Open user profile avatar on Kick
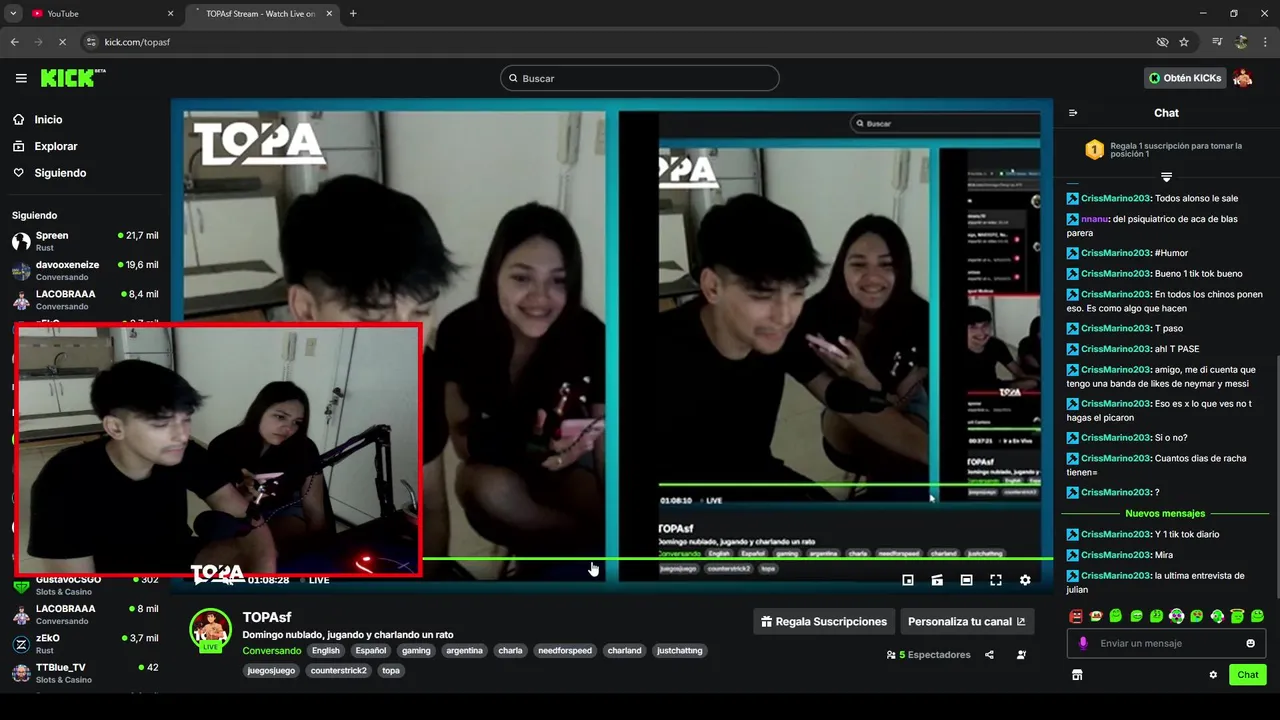The height and width of the screenshot is (720, 1280). [1243, 78]
